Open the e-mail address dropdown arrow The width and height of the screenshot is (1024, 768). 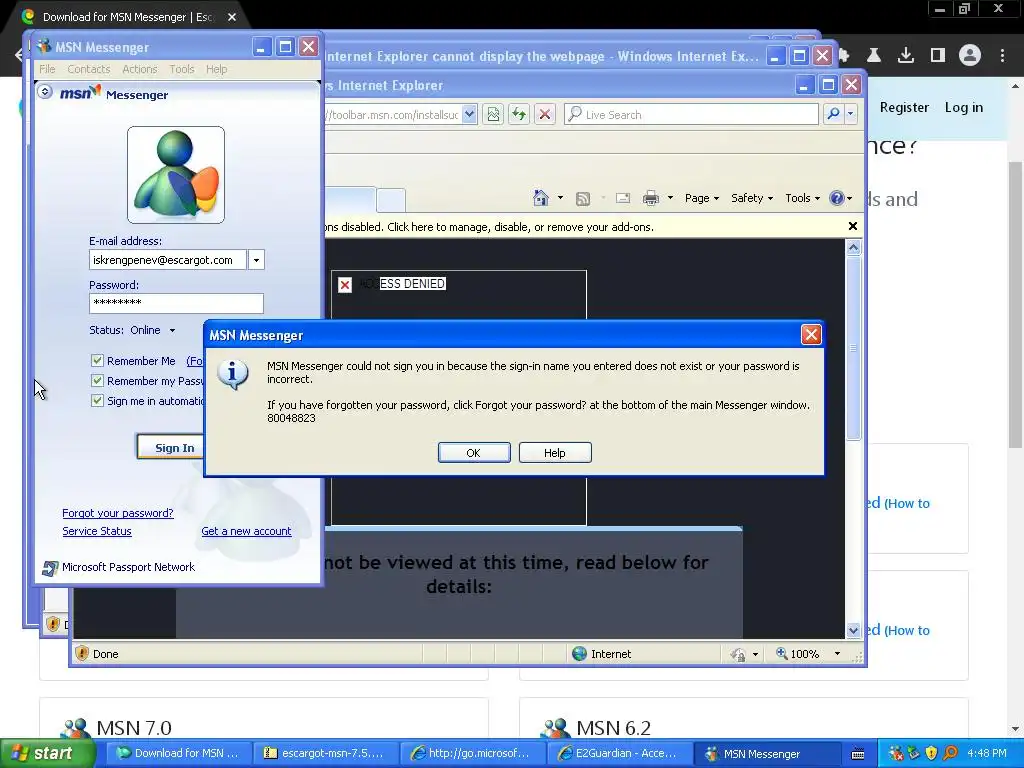(x=256, y=260)
